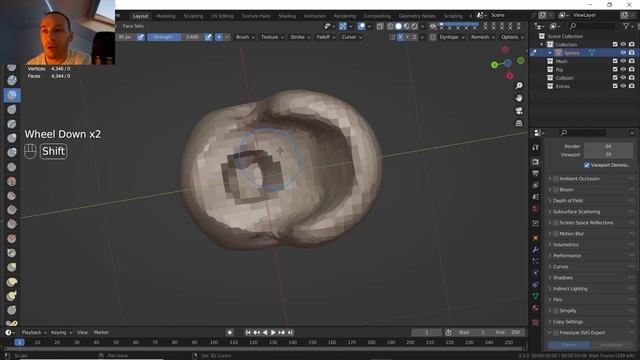Toggle the camera view icon in the viewport
Image resolution: width=640 pixels, height=360 pixels.
point(519,111)
